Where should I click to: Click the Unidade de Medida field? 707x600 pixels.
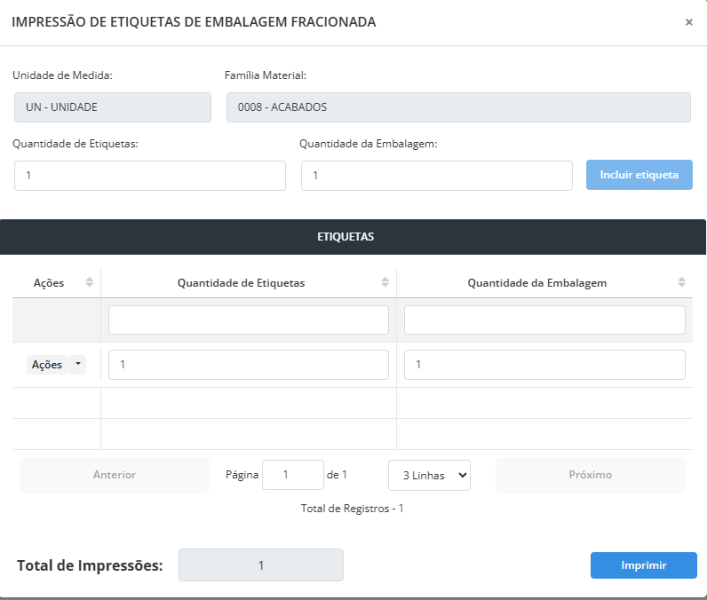[112, 107]
